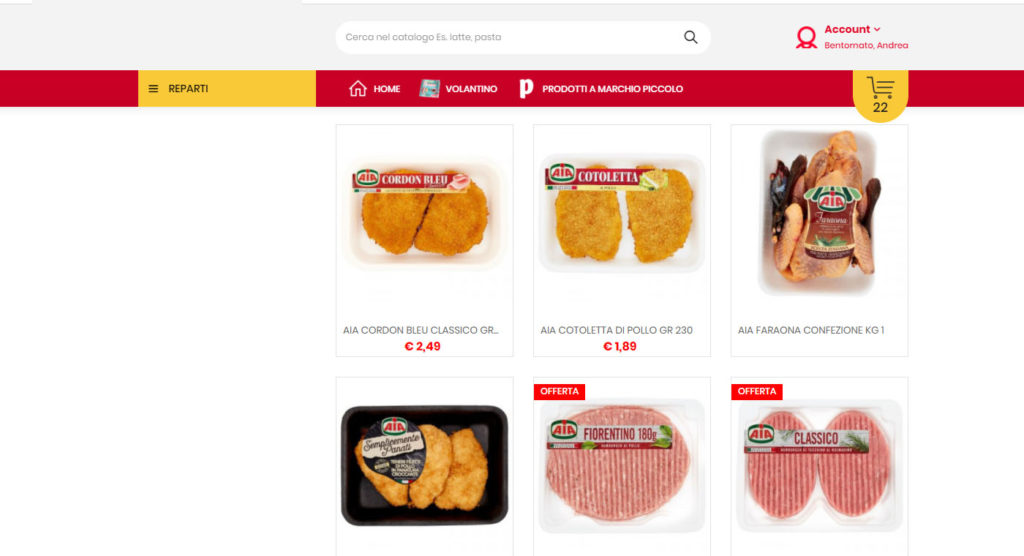Click the Piccolo brand P icon
Image resolution: width=1024 pixels, height=556 pixels.
[x=526, y=88]
